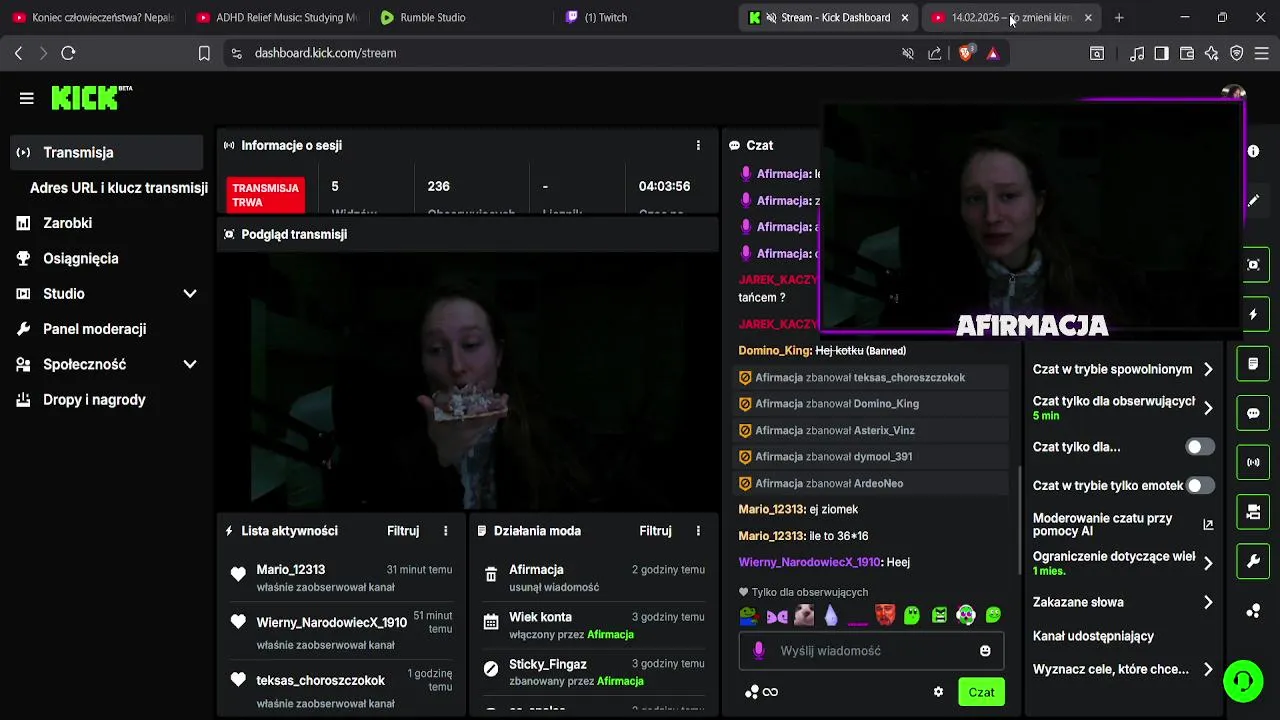
Task: Expand Studio section in sidebar
Action: 190,294
